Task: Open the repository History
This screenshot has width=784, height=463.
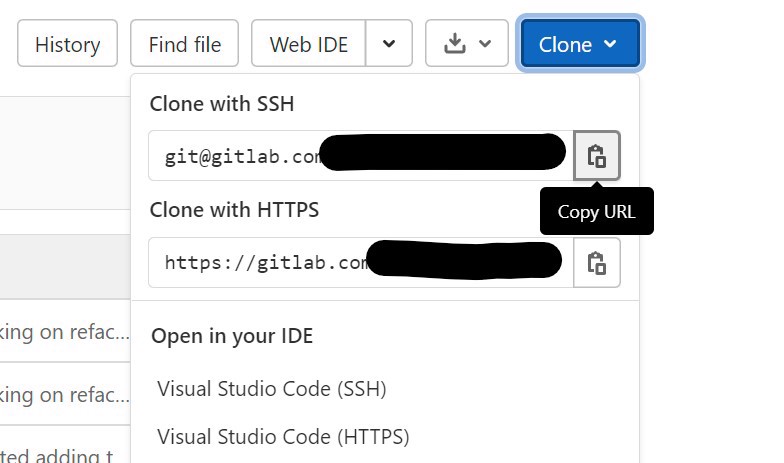Action: click(x=68, y=44)
